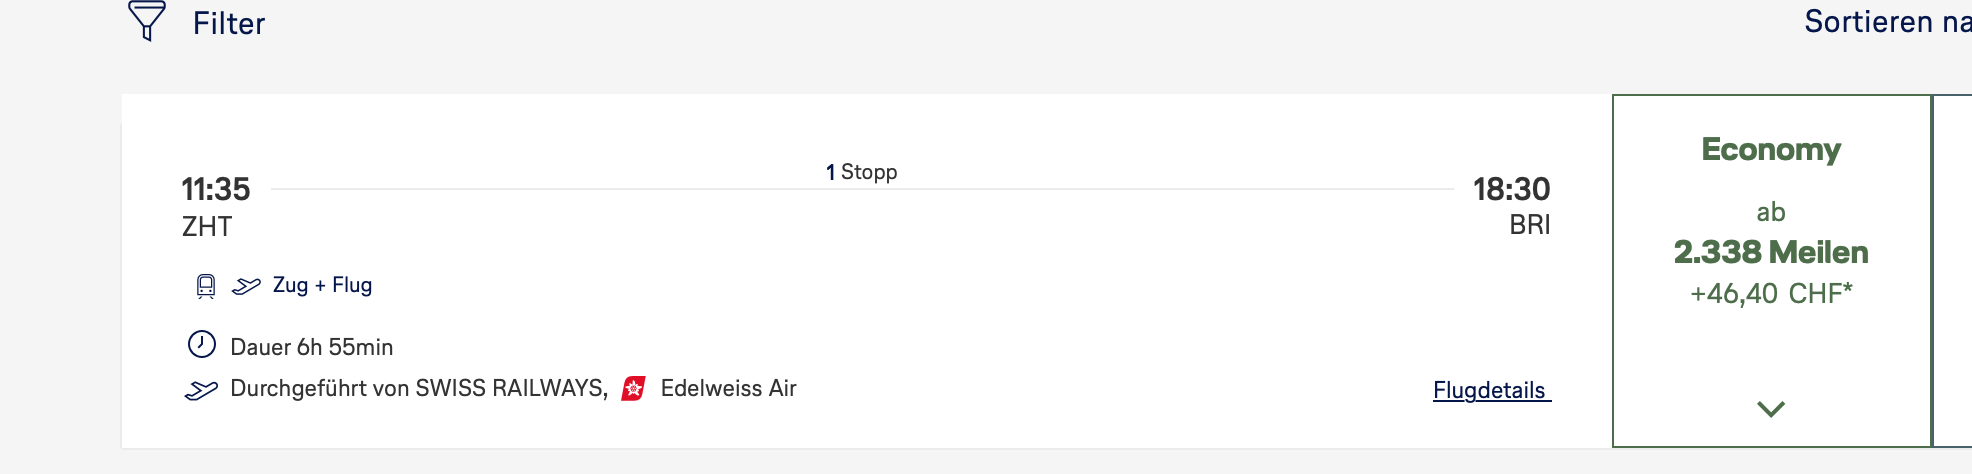
Task: Click the Edelweiss Air logo
Action: (634, 389)
